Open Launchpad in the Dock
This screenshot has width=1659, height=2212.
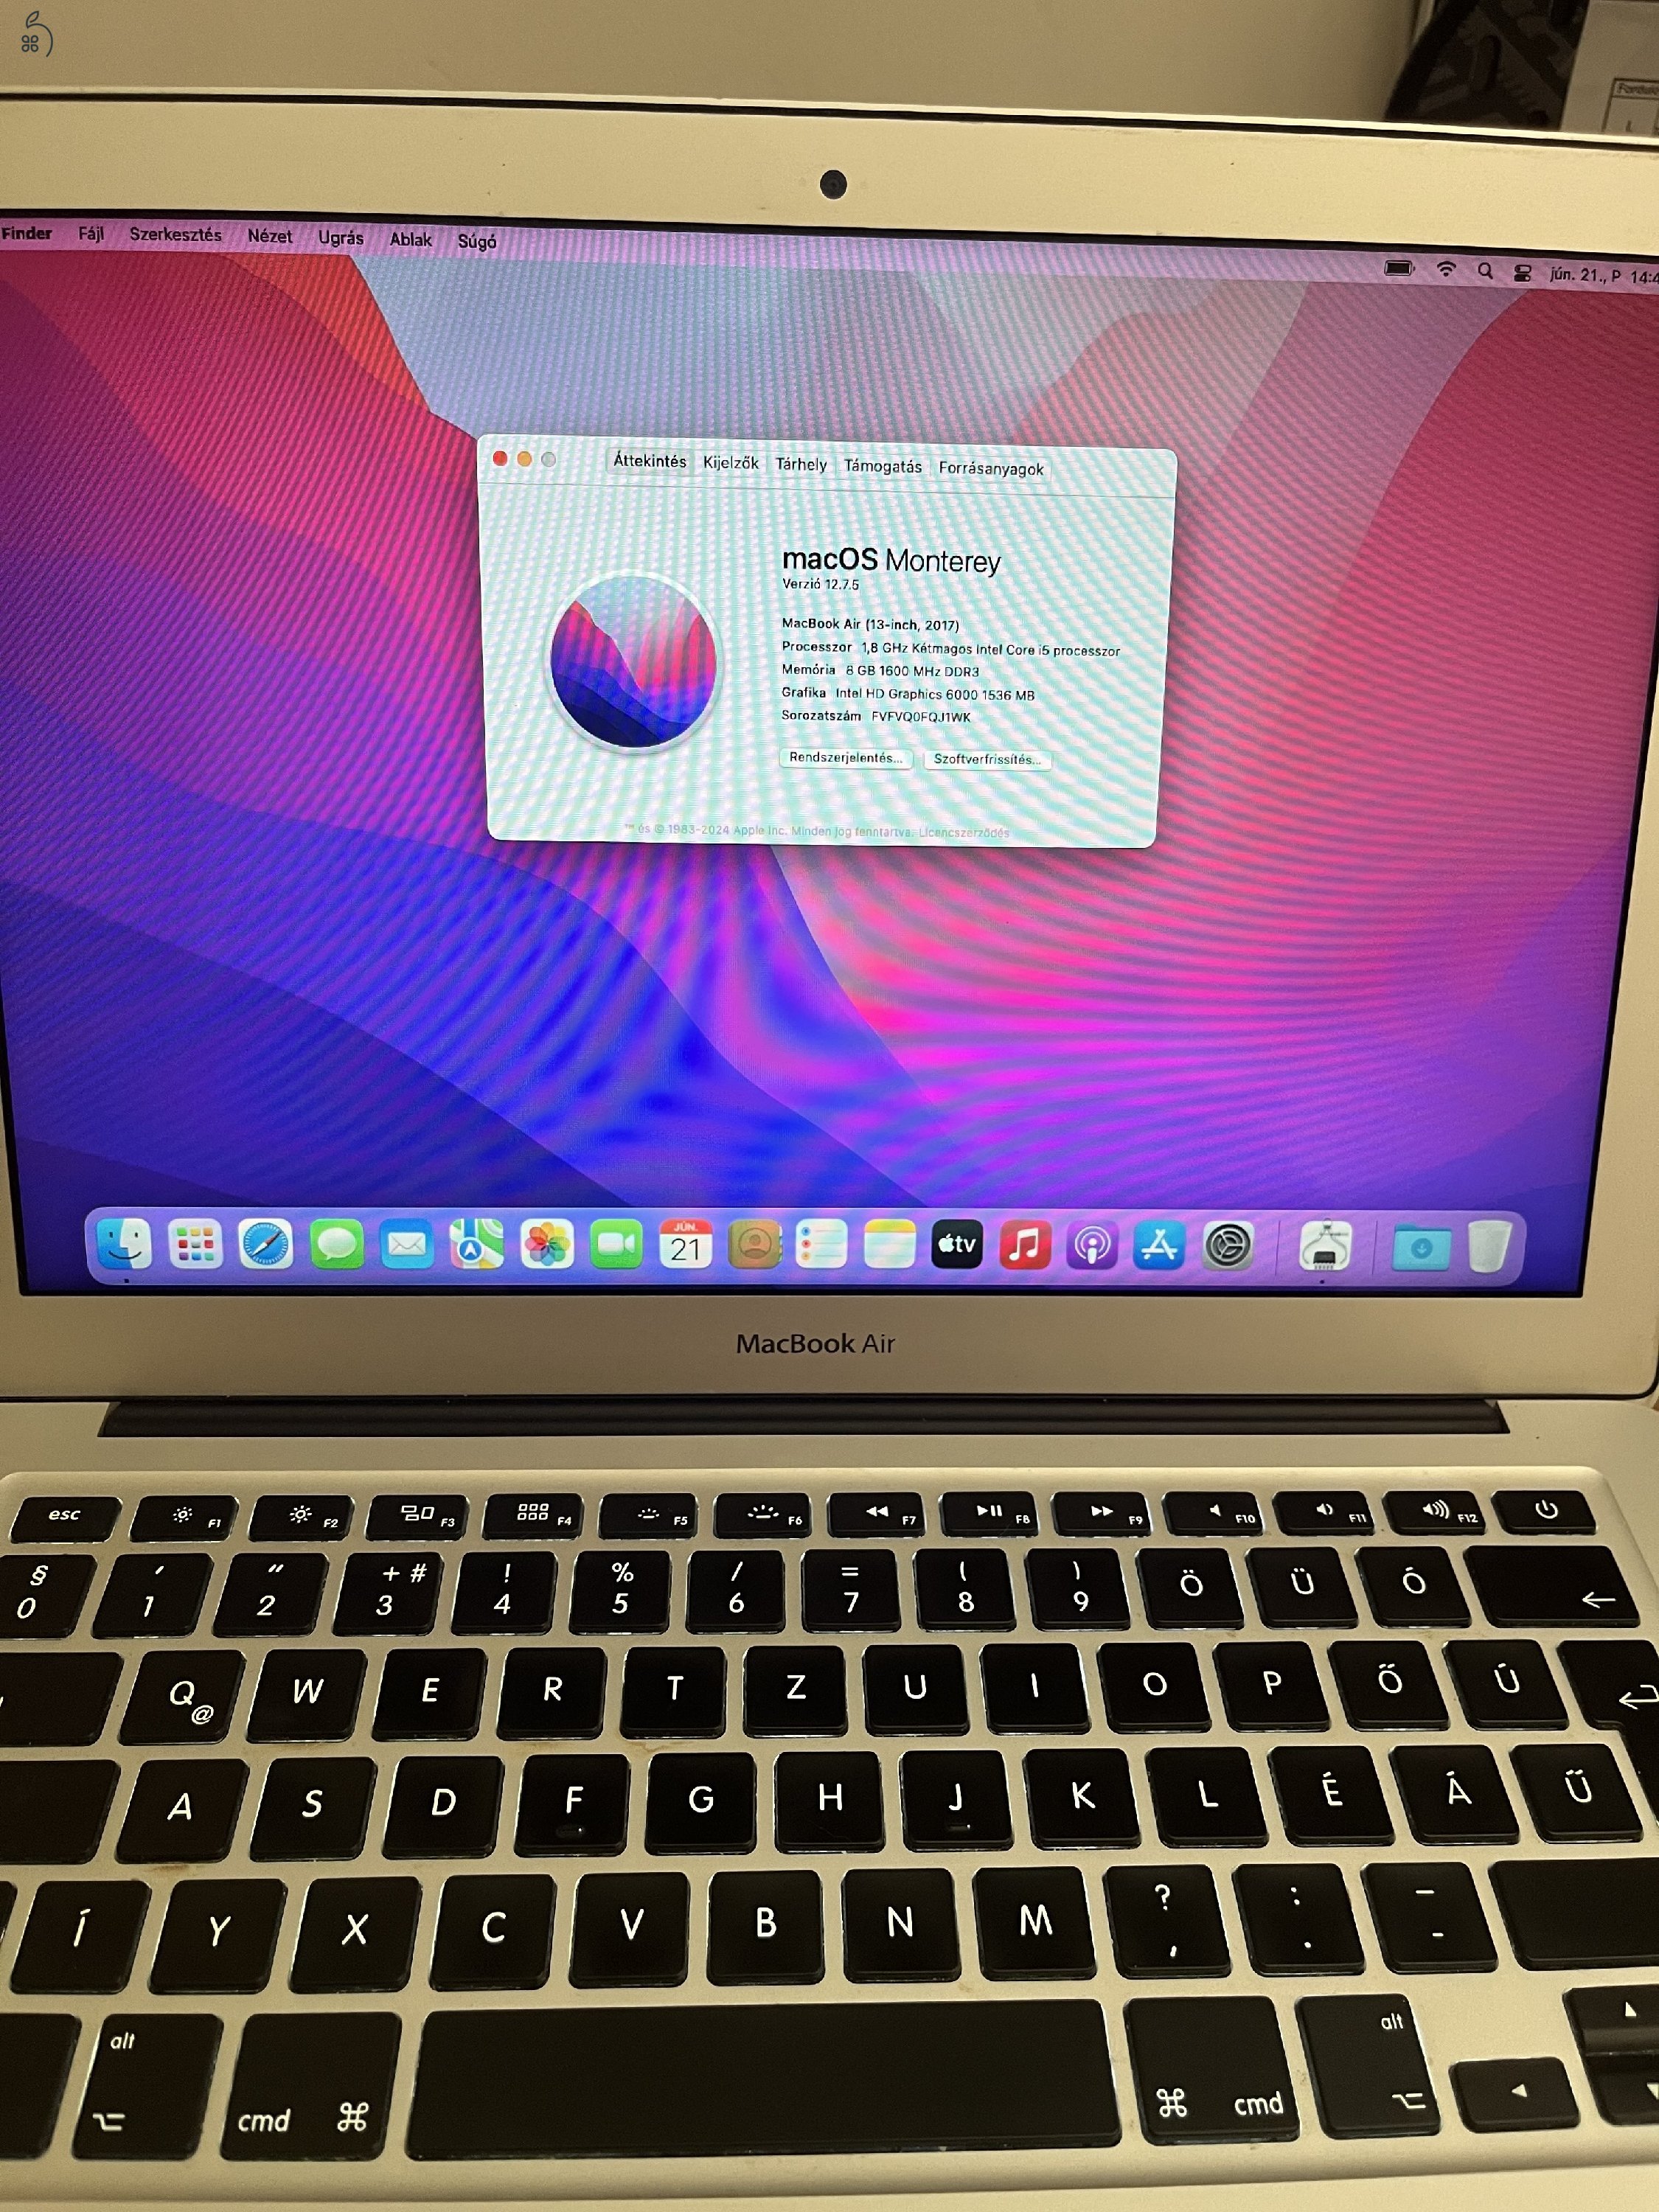click(x=195, y=1243)
